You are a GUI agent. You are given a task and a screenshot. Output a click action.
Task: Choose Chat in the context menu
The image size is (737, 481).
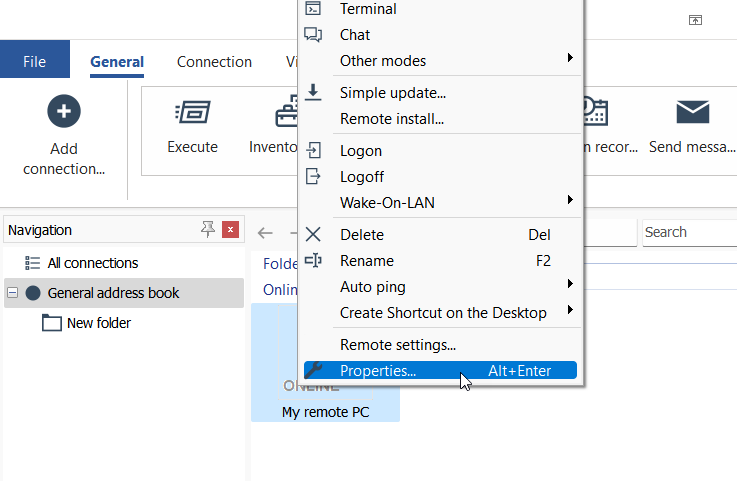(x=355, y=35)
